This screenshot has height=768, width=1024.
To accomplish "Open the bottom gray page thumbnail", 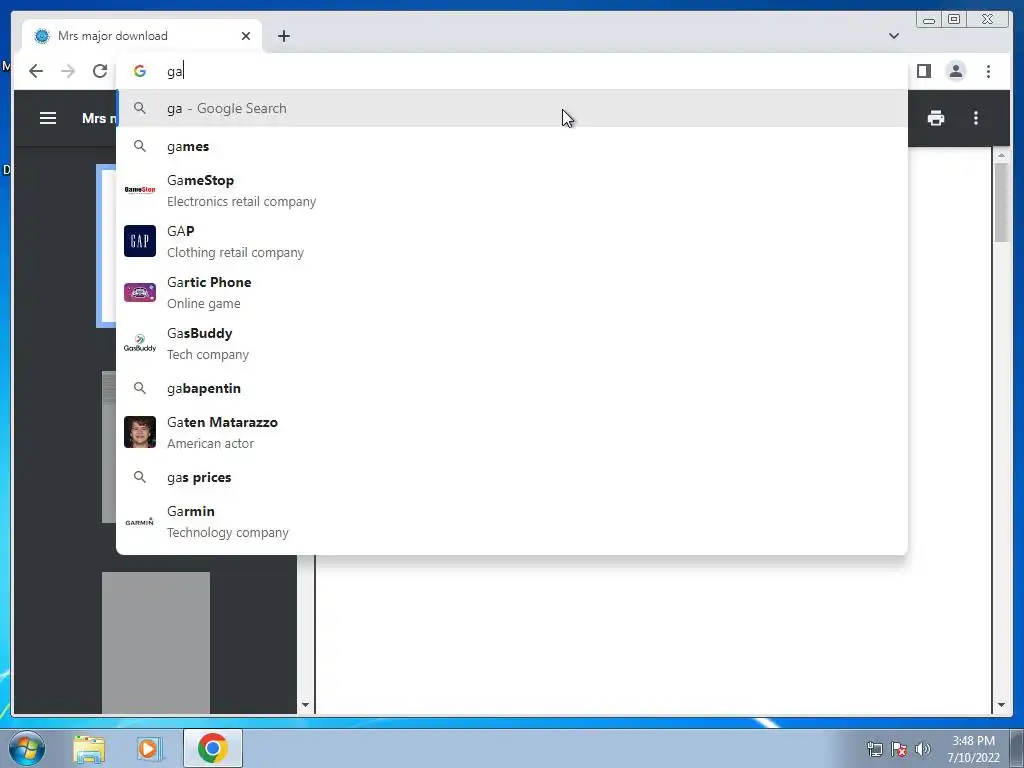I will pyautogui.click(x=155, y=643).
